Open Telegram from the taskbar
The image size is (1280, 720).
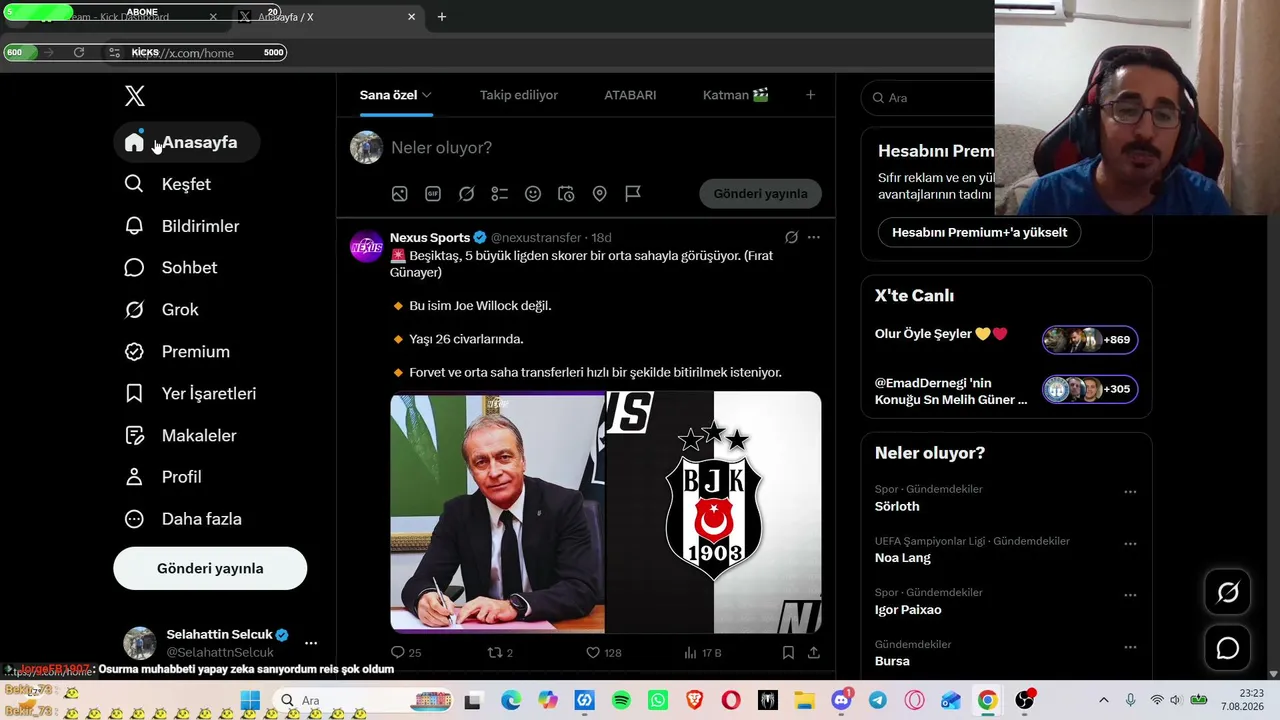[x=877, y=701]
